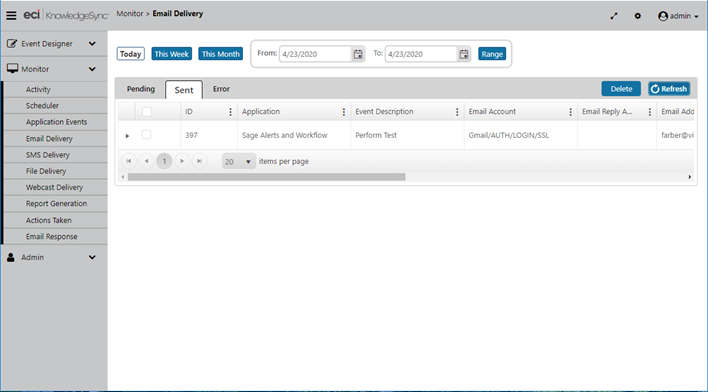
Task: Sort by the Event Description header
Action: (x=384, y=112)
